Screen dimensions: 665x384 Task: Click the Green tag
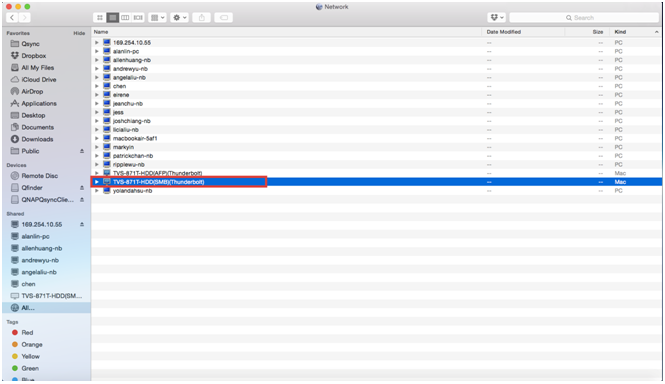tap(30, 368)
